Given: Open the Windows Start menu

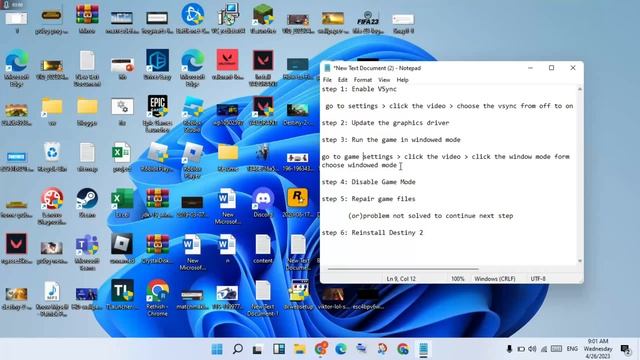Looking at the screenshot, I should [x=217, y=349].
